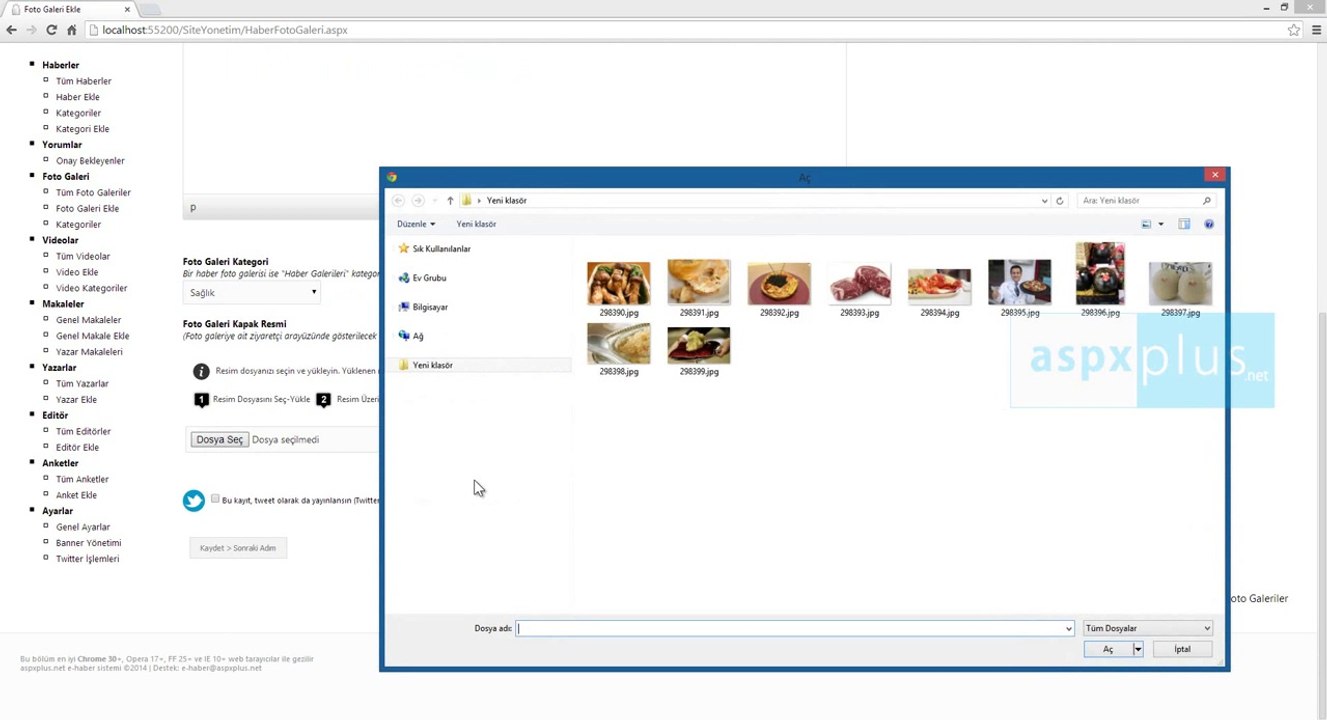Open the Haber Ekle link
The width and height of the screenshot is (1327, 720).
(x=78, y=97)
